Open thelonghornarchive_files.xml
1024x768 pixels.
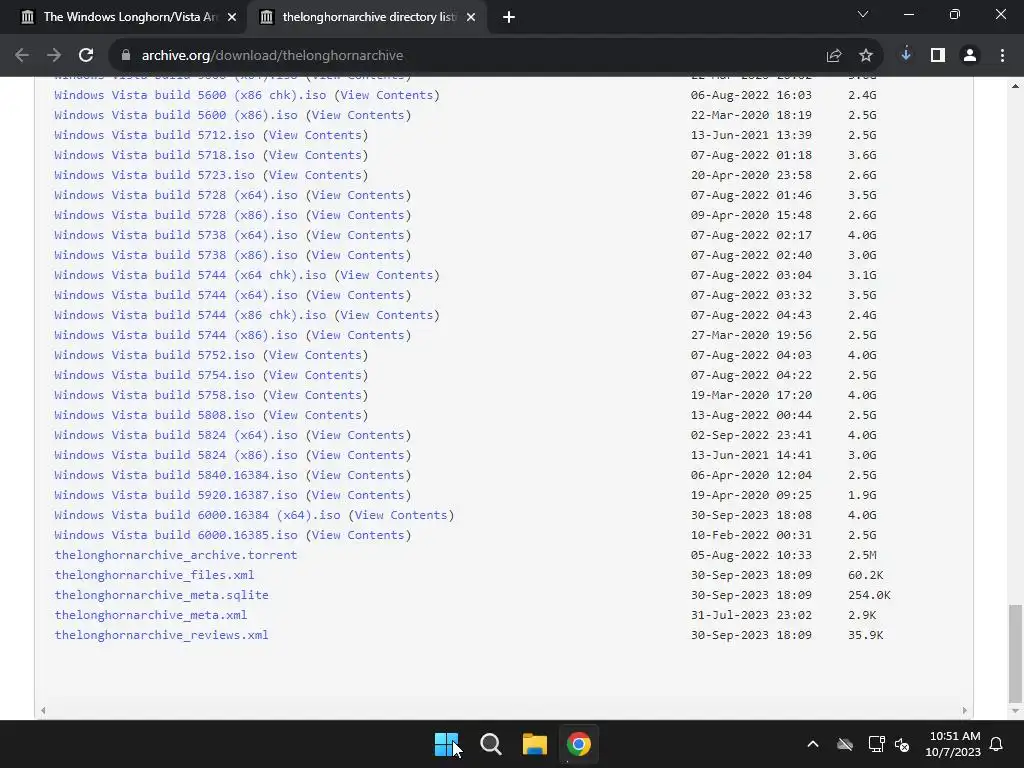[154, 575]
